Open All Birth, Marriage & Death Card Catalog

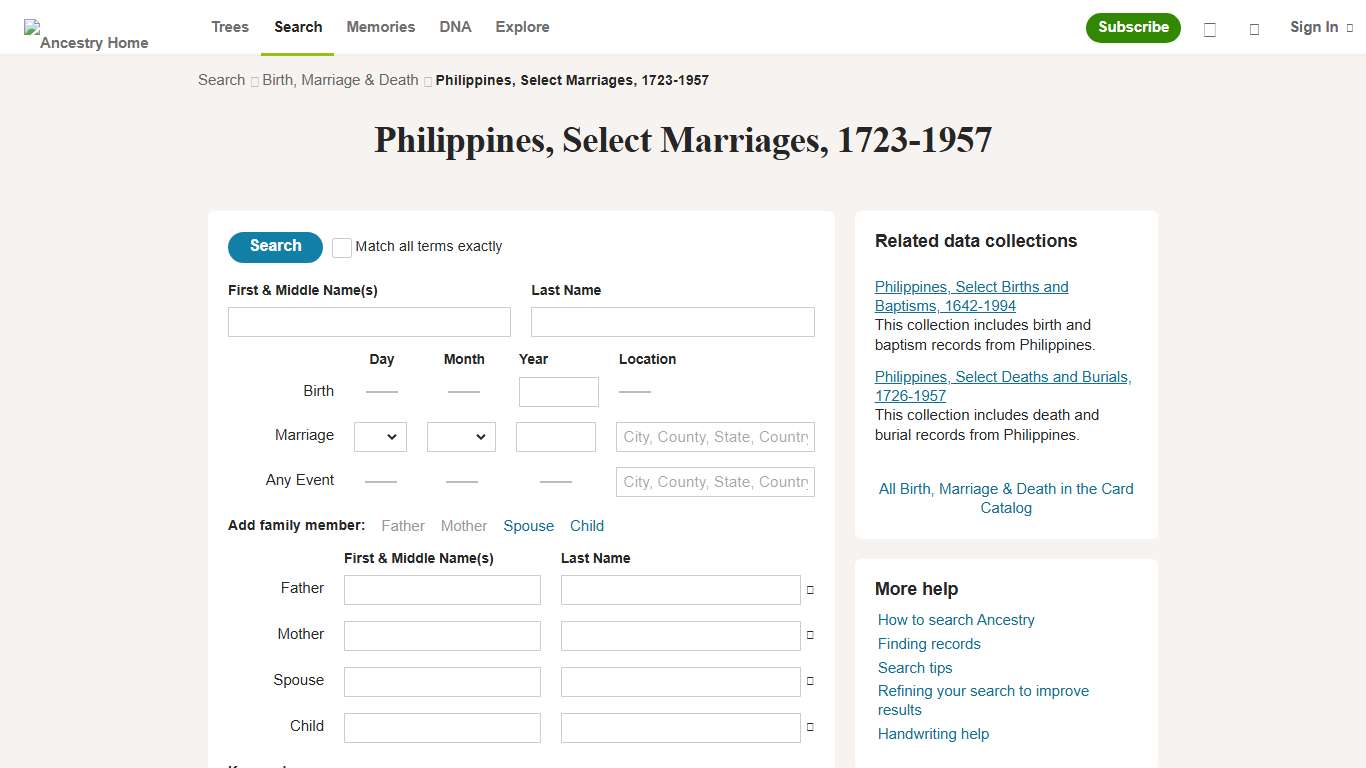[x=1006, y=498]
